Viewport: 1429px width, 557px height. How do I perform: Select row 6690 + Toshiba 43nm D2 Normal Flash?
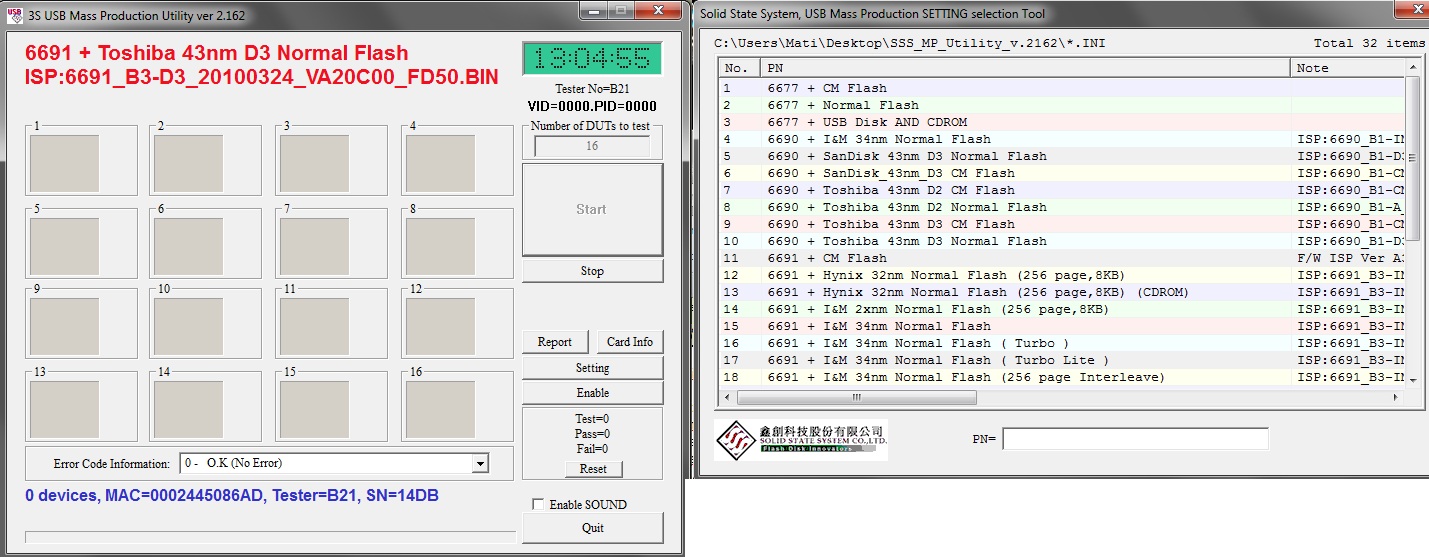coord(1062,207)
